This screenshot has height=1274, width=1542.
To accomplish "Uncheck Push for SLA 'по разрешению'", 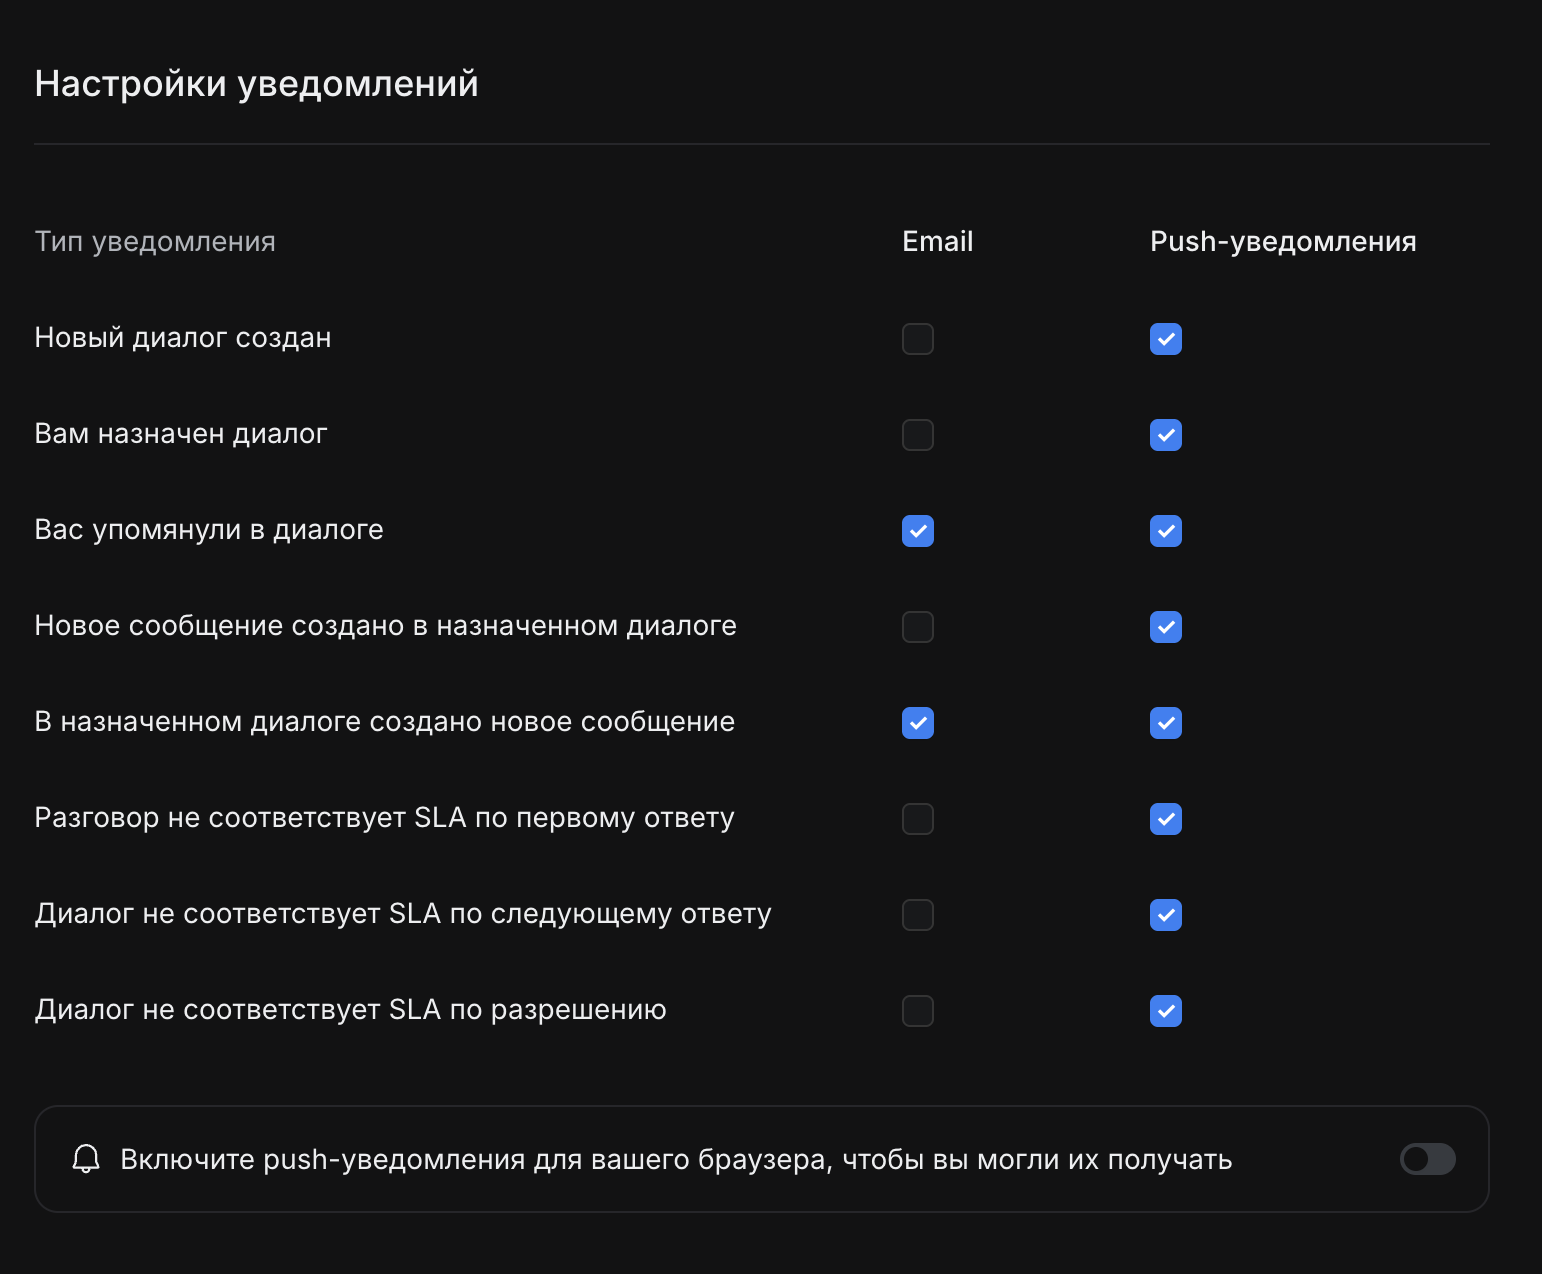I will click(x=1165, y=1011).
